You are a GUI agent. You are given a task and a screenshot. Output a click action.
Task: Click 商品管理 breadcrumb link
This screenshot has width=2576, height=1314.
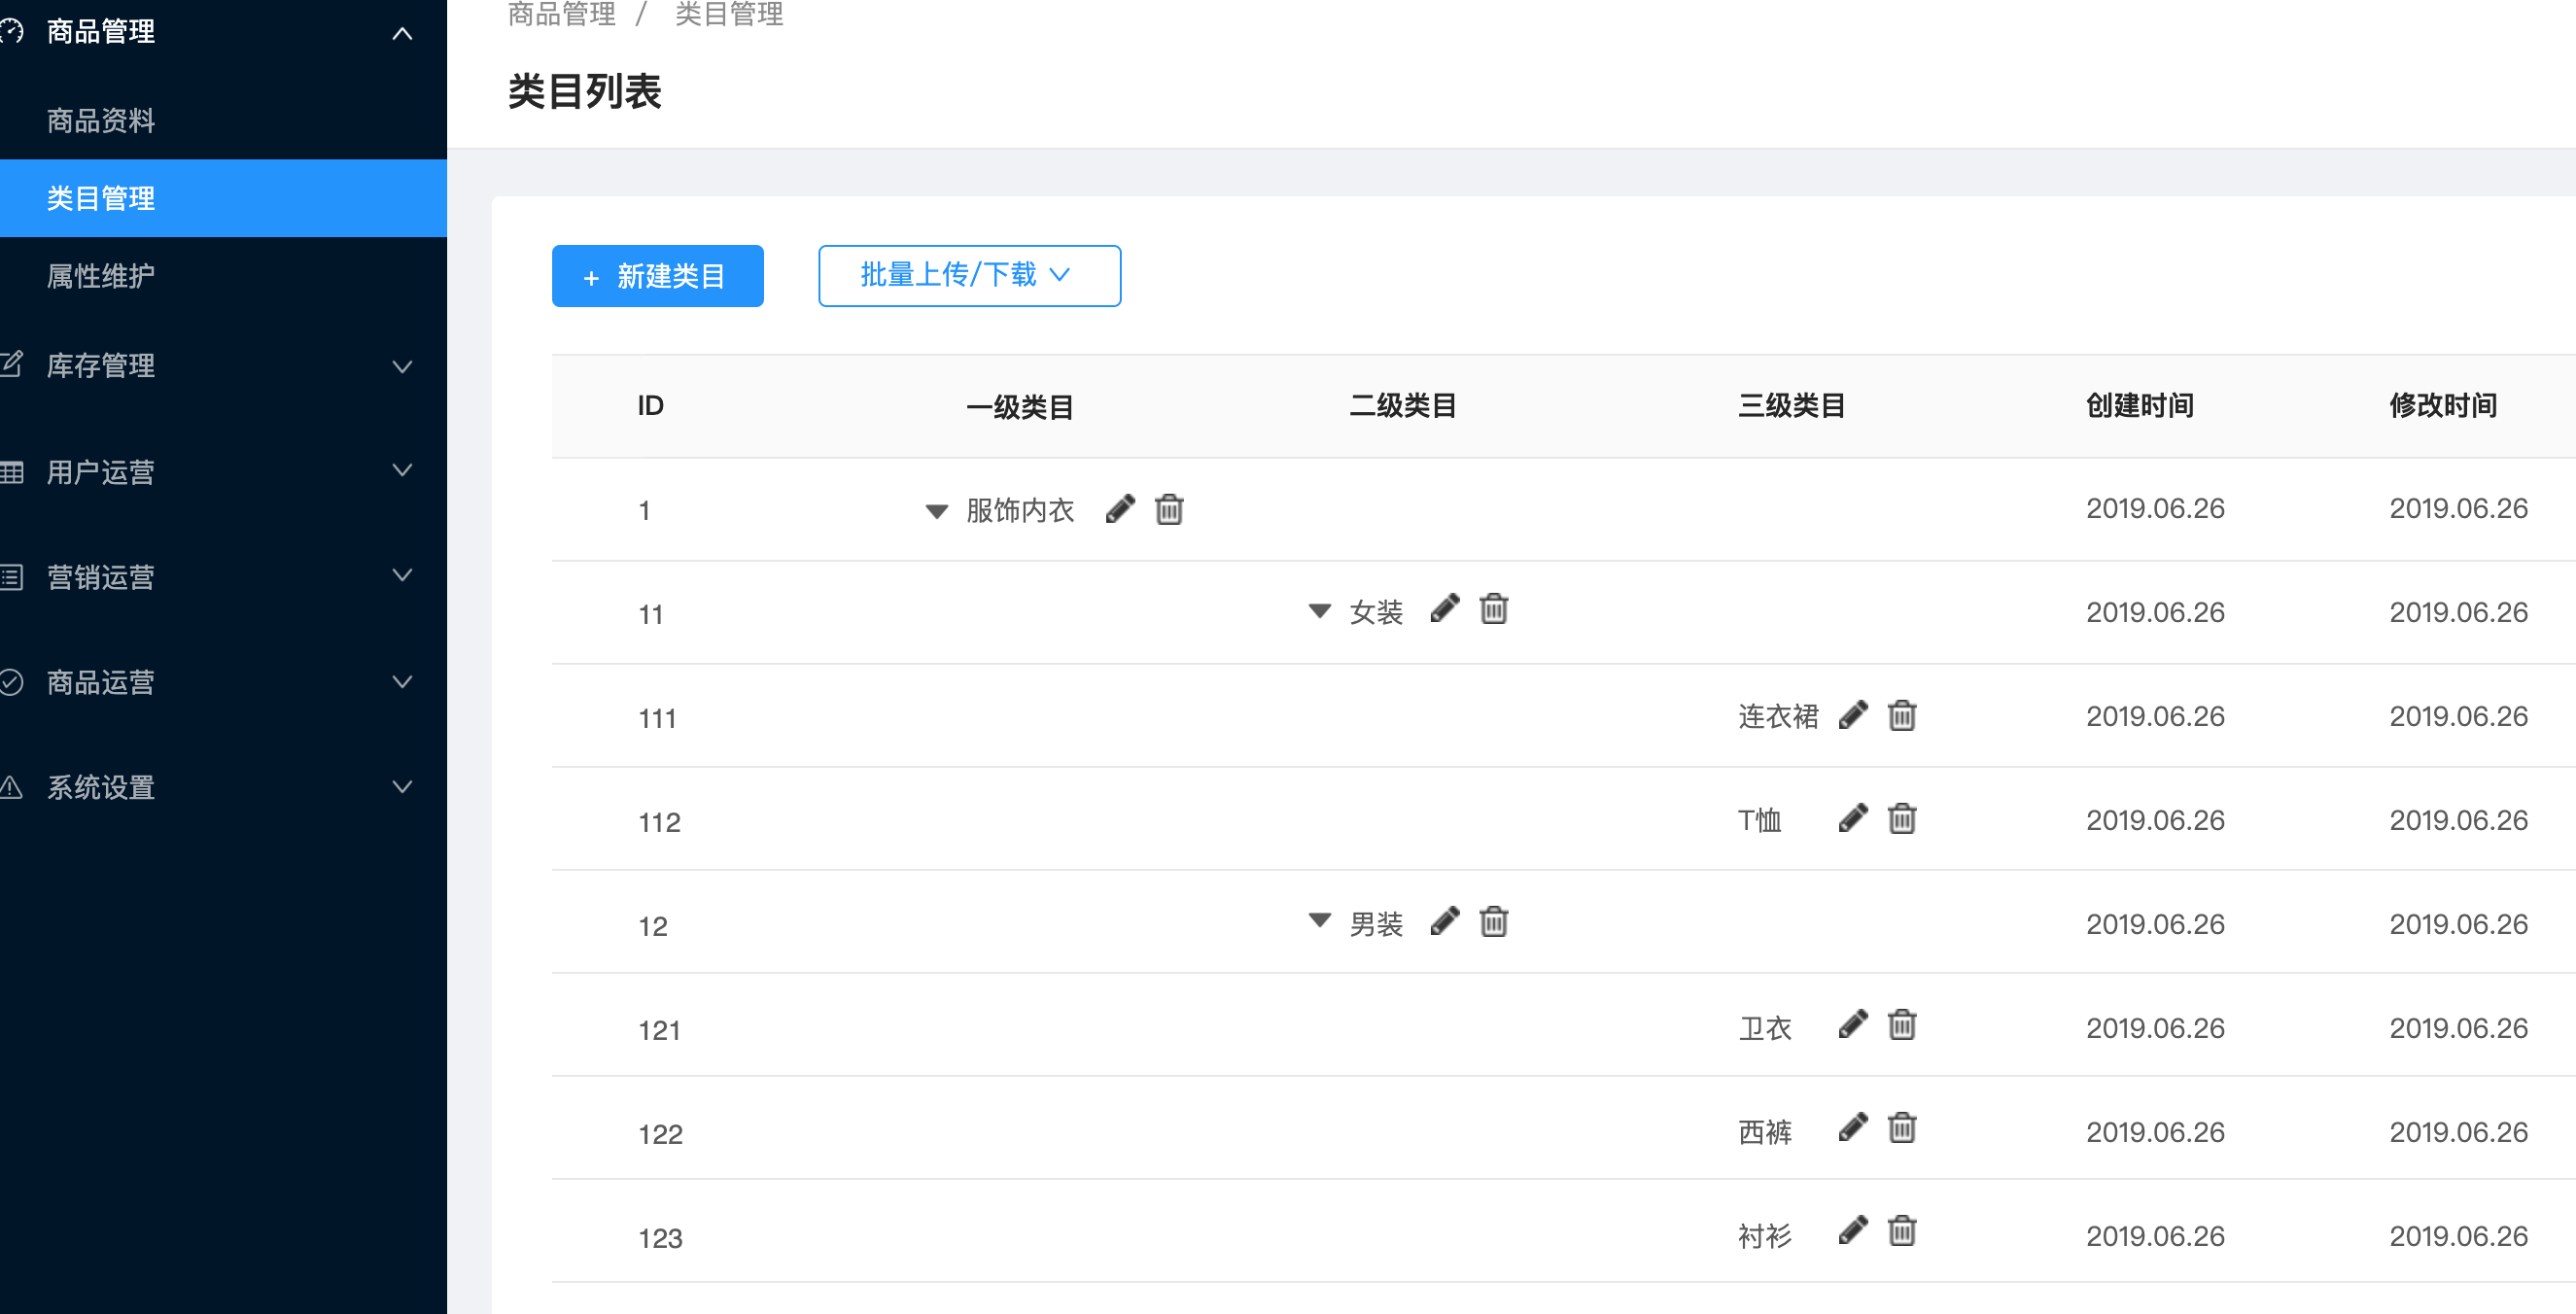tap(561, 13)
